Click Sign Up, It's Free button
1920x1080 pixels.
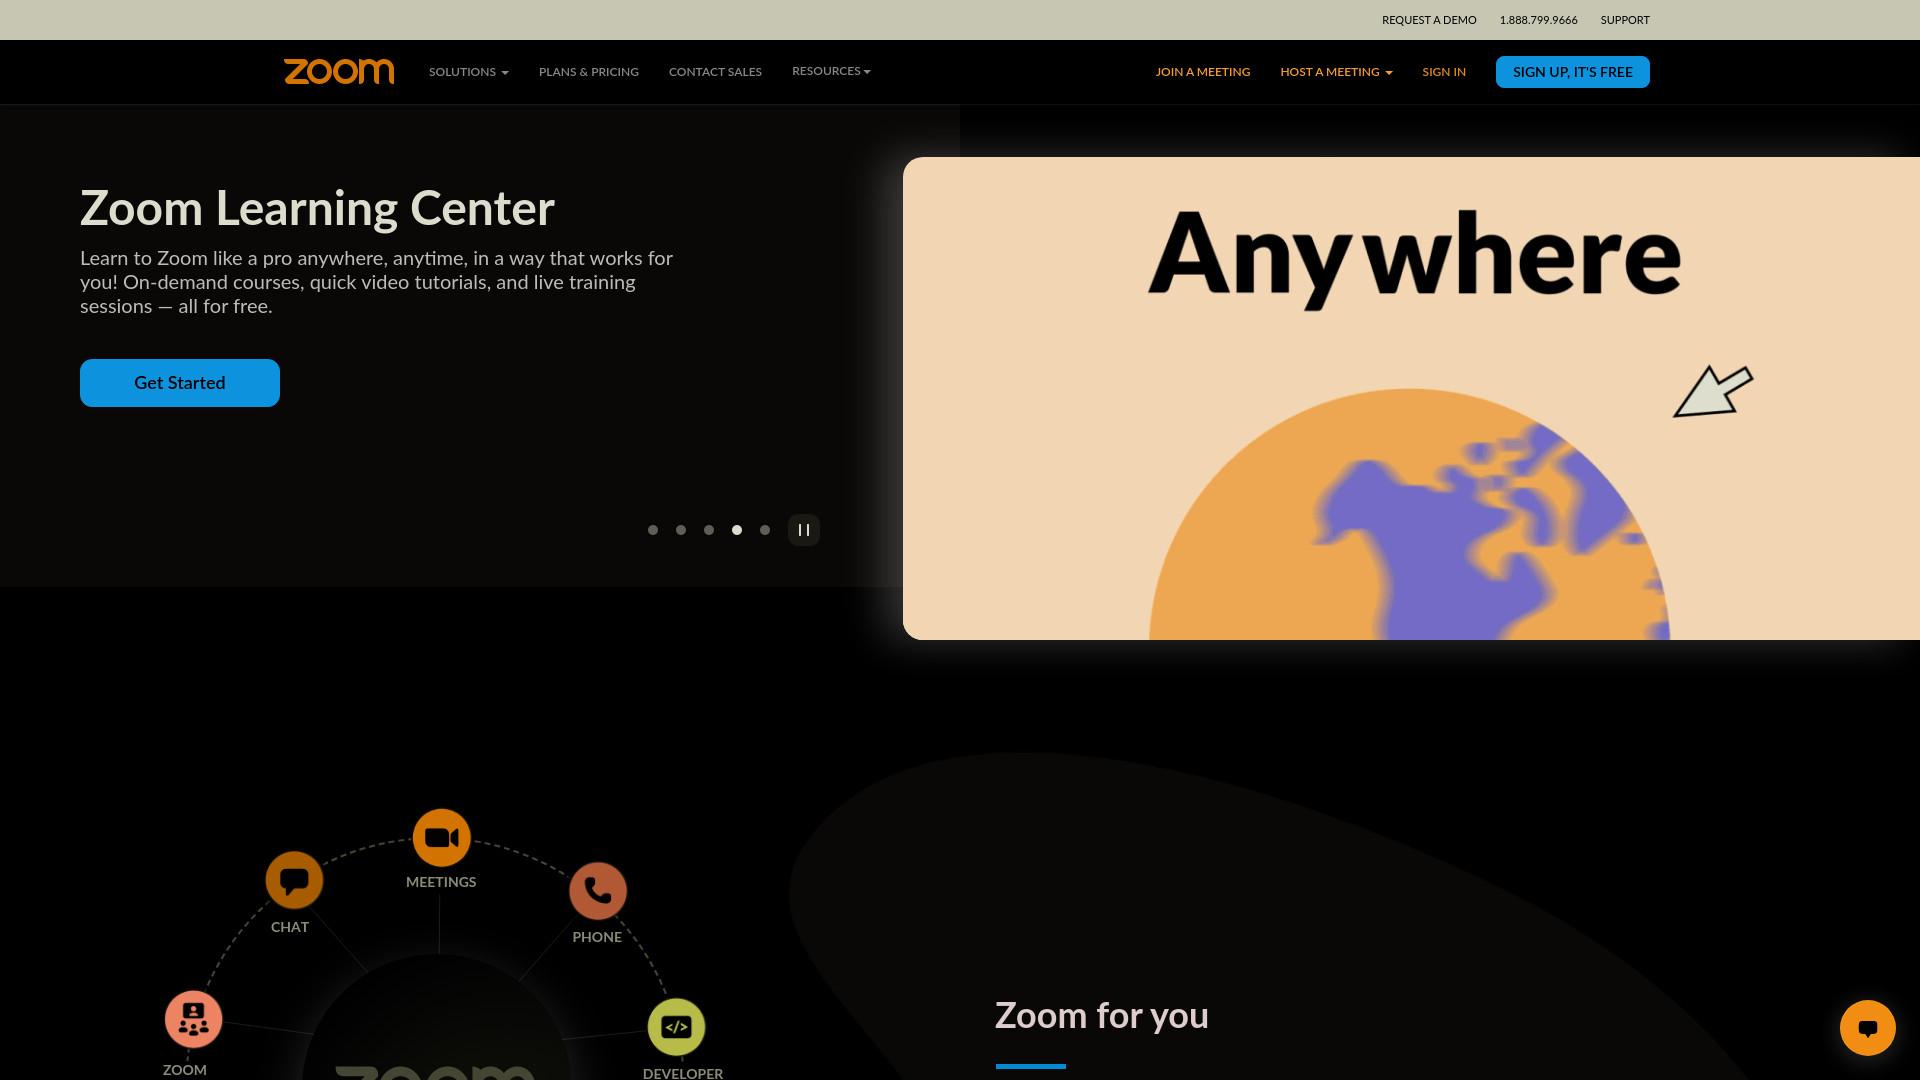tap(1573, 72)
